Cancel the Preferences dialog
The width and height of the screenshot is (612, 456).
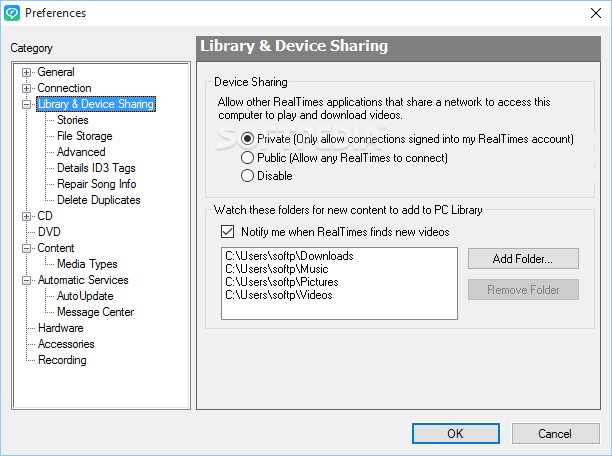click(555, 434)
